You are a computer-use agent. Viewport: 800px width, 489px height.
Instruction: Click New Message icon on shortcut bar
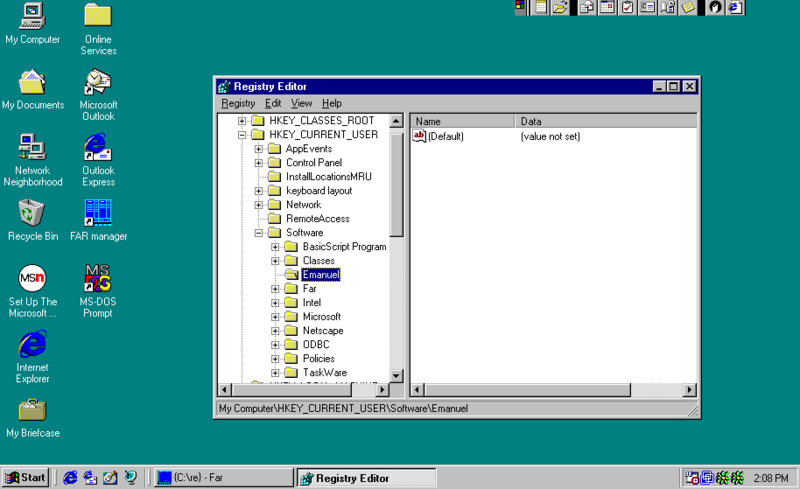tap(587, 7)
